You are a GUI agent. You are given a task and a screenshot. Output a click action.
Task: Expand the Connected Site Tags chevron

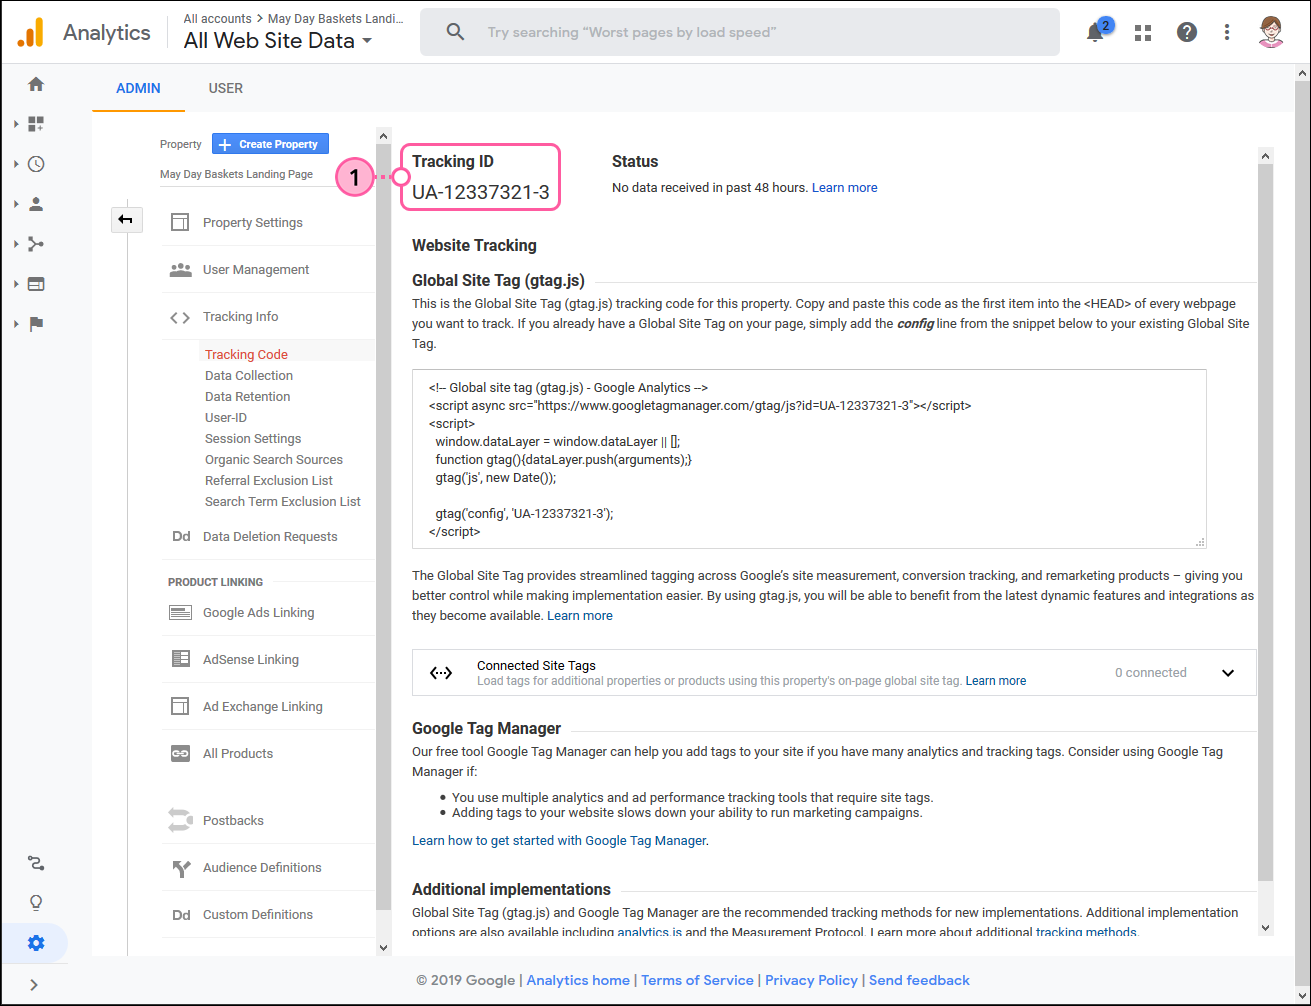pyautogui.click(x=1228, y=673)
